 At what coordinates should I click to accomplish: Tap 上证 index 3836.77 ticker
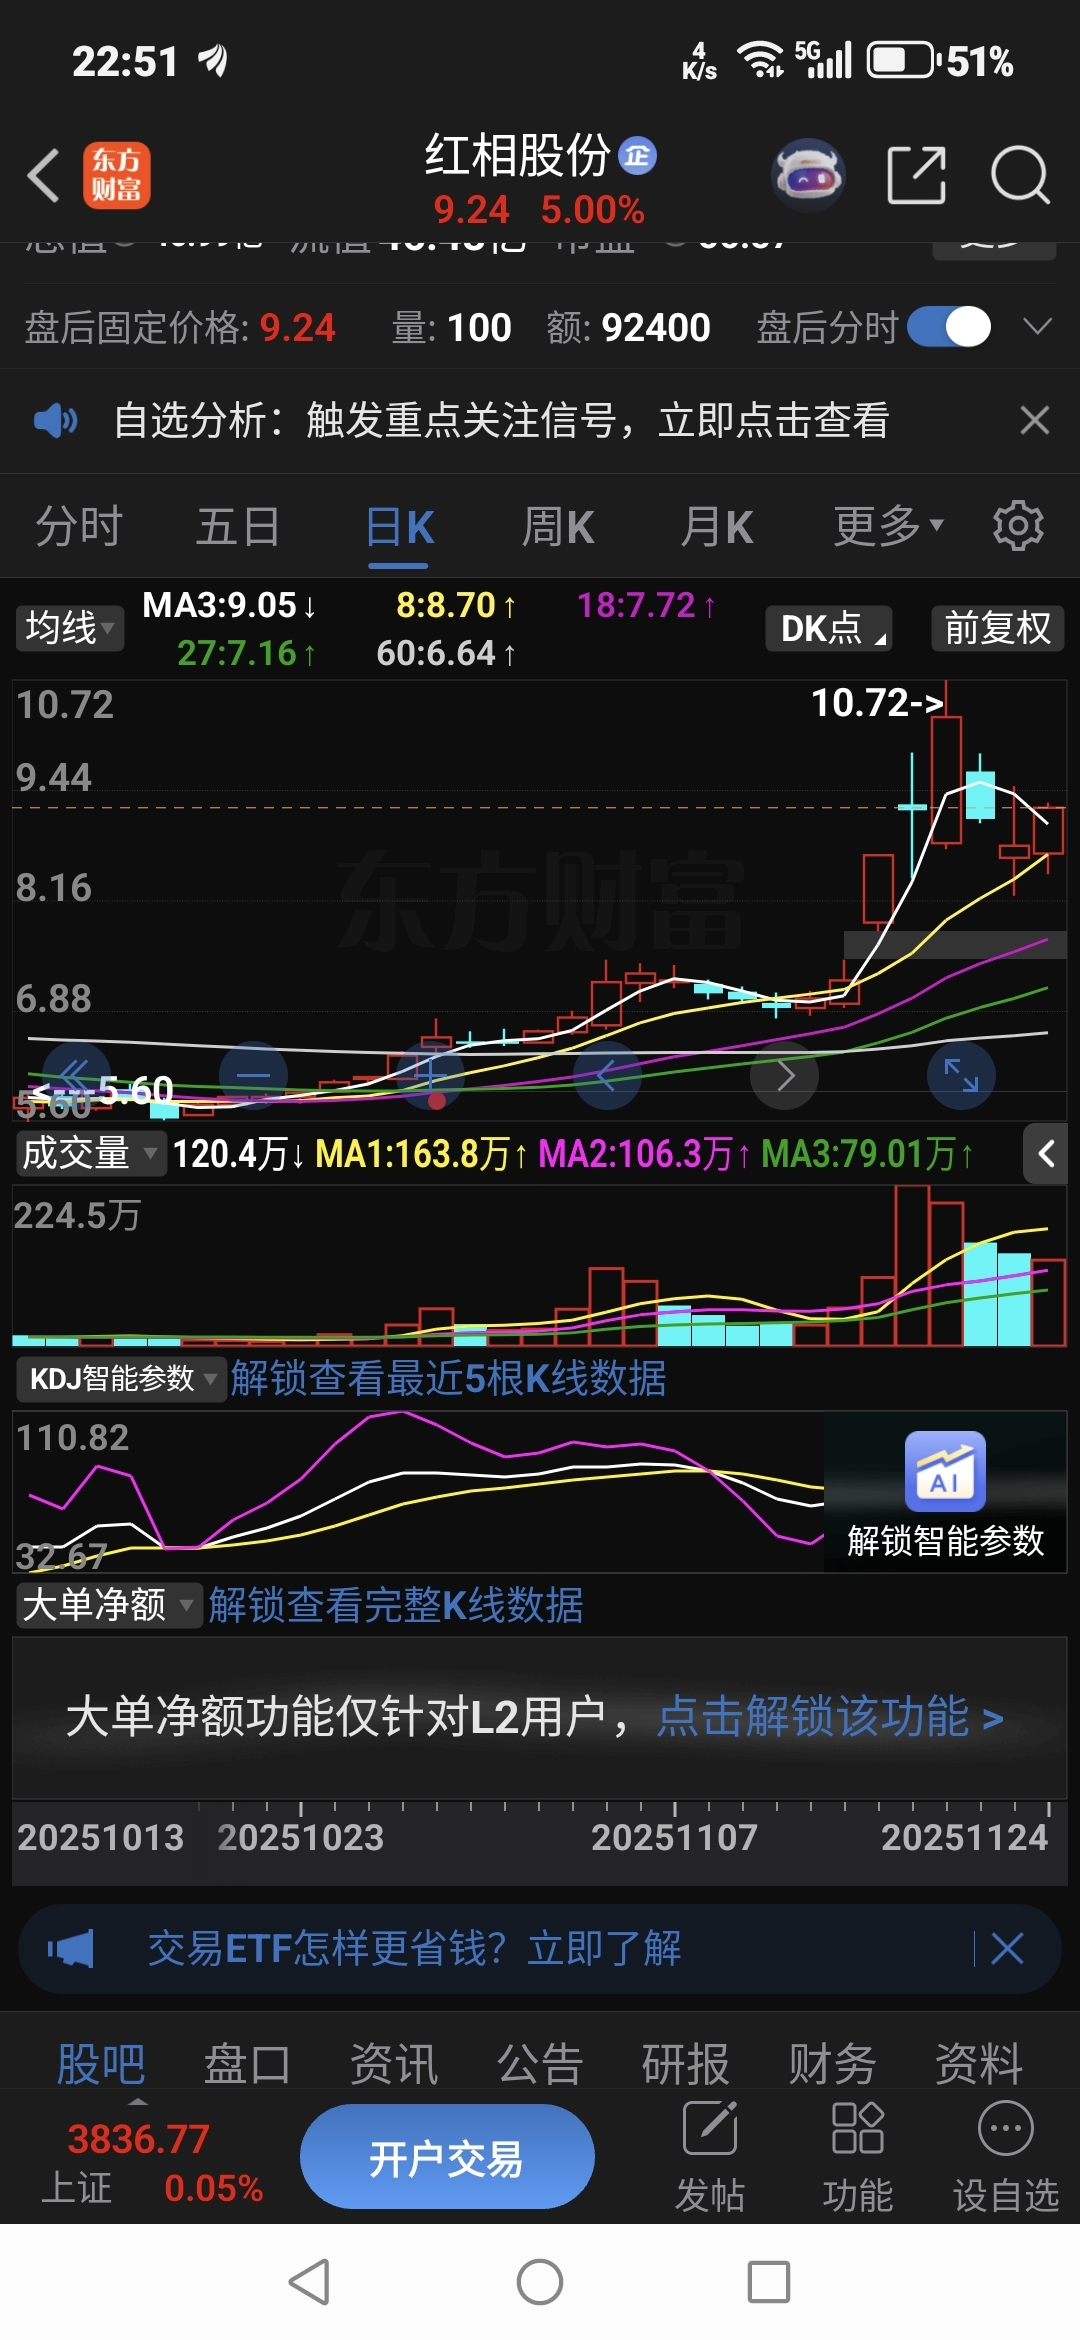coord(152,2163)
